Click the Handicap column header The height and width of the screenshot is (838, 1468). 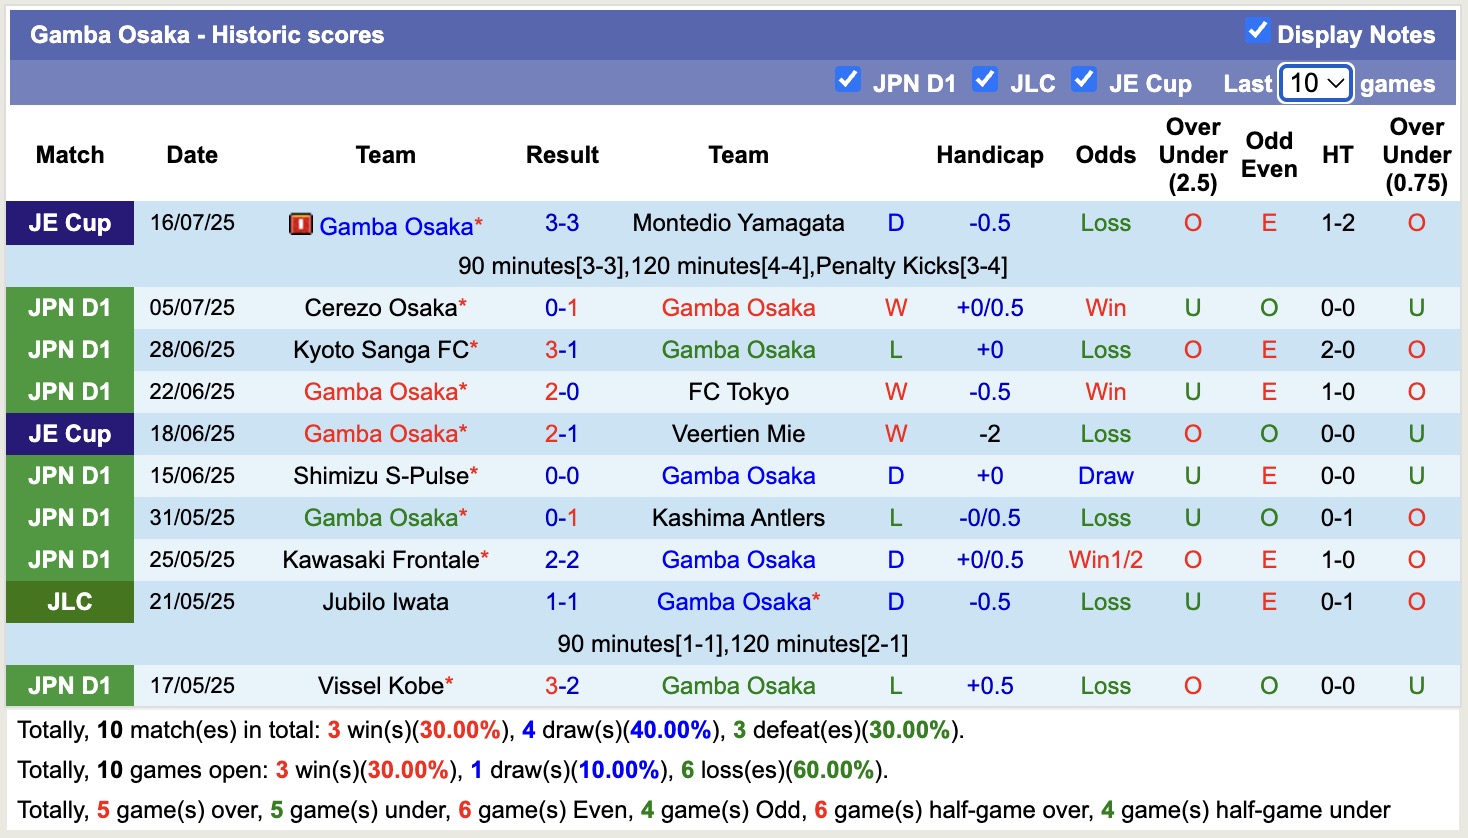989,155
